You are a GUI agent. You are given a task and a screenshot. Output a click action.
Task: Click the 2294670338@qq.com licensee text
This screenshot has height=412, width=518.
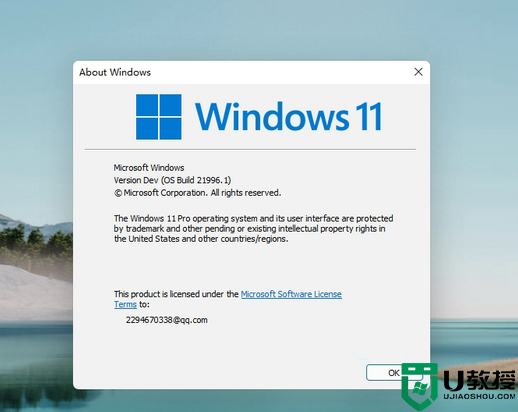click(x=167, y=320)
